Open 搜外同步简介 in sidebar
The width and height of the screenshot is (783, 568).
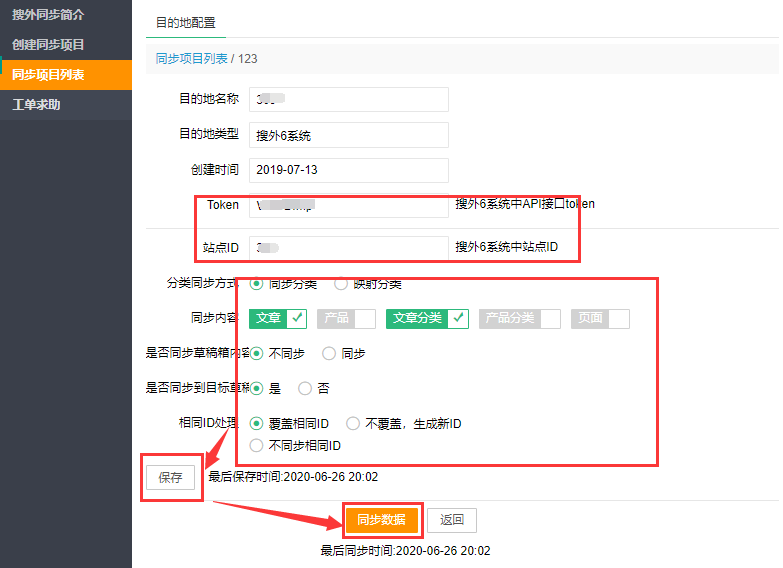point(48,15)
